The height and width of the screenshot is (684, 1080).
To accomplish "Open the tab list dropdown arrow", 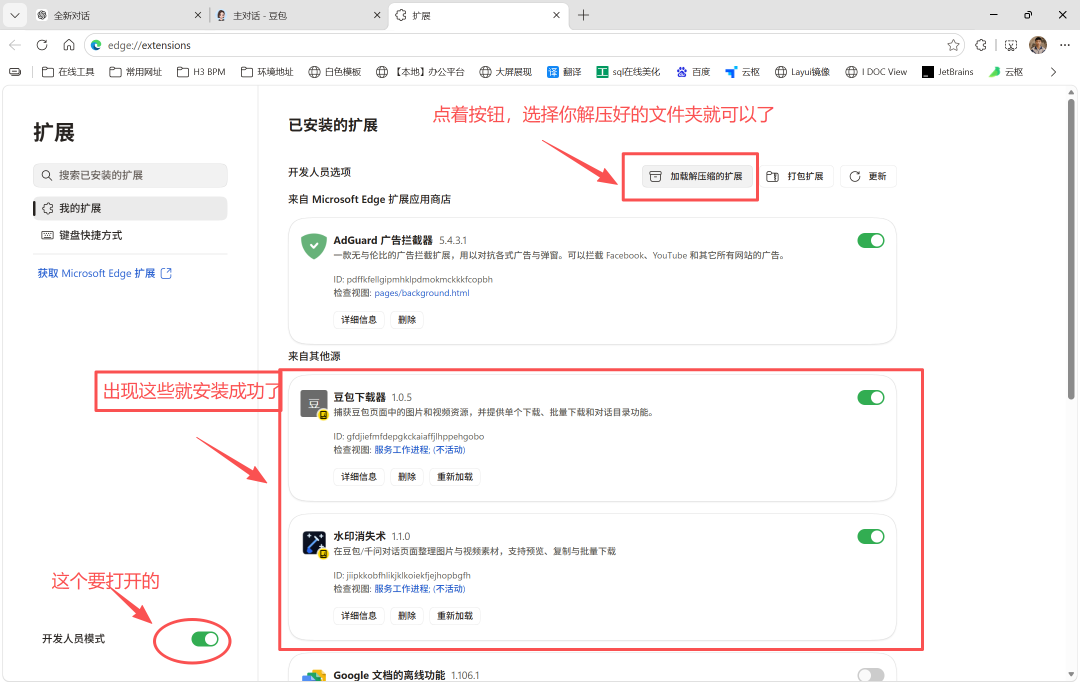I will [14, 15].
